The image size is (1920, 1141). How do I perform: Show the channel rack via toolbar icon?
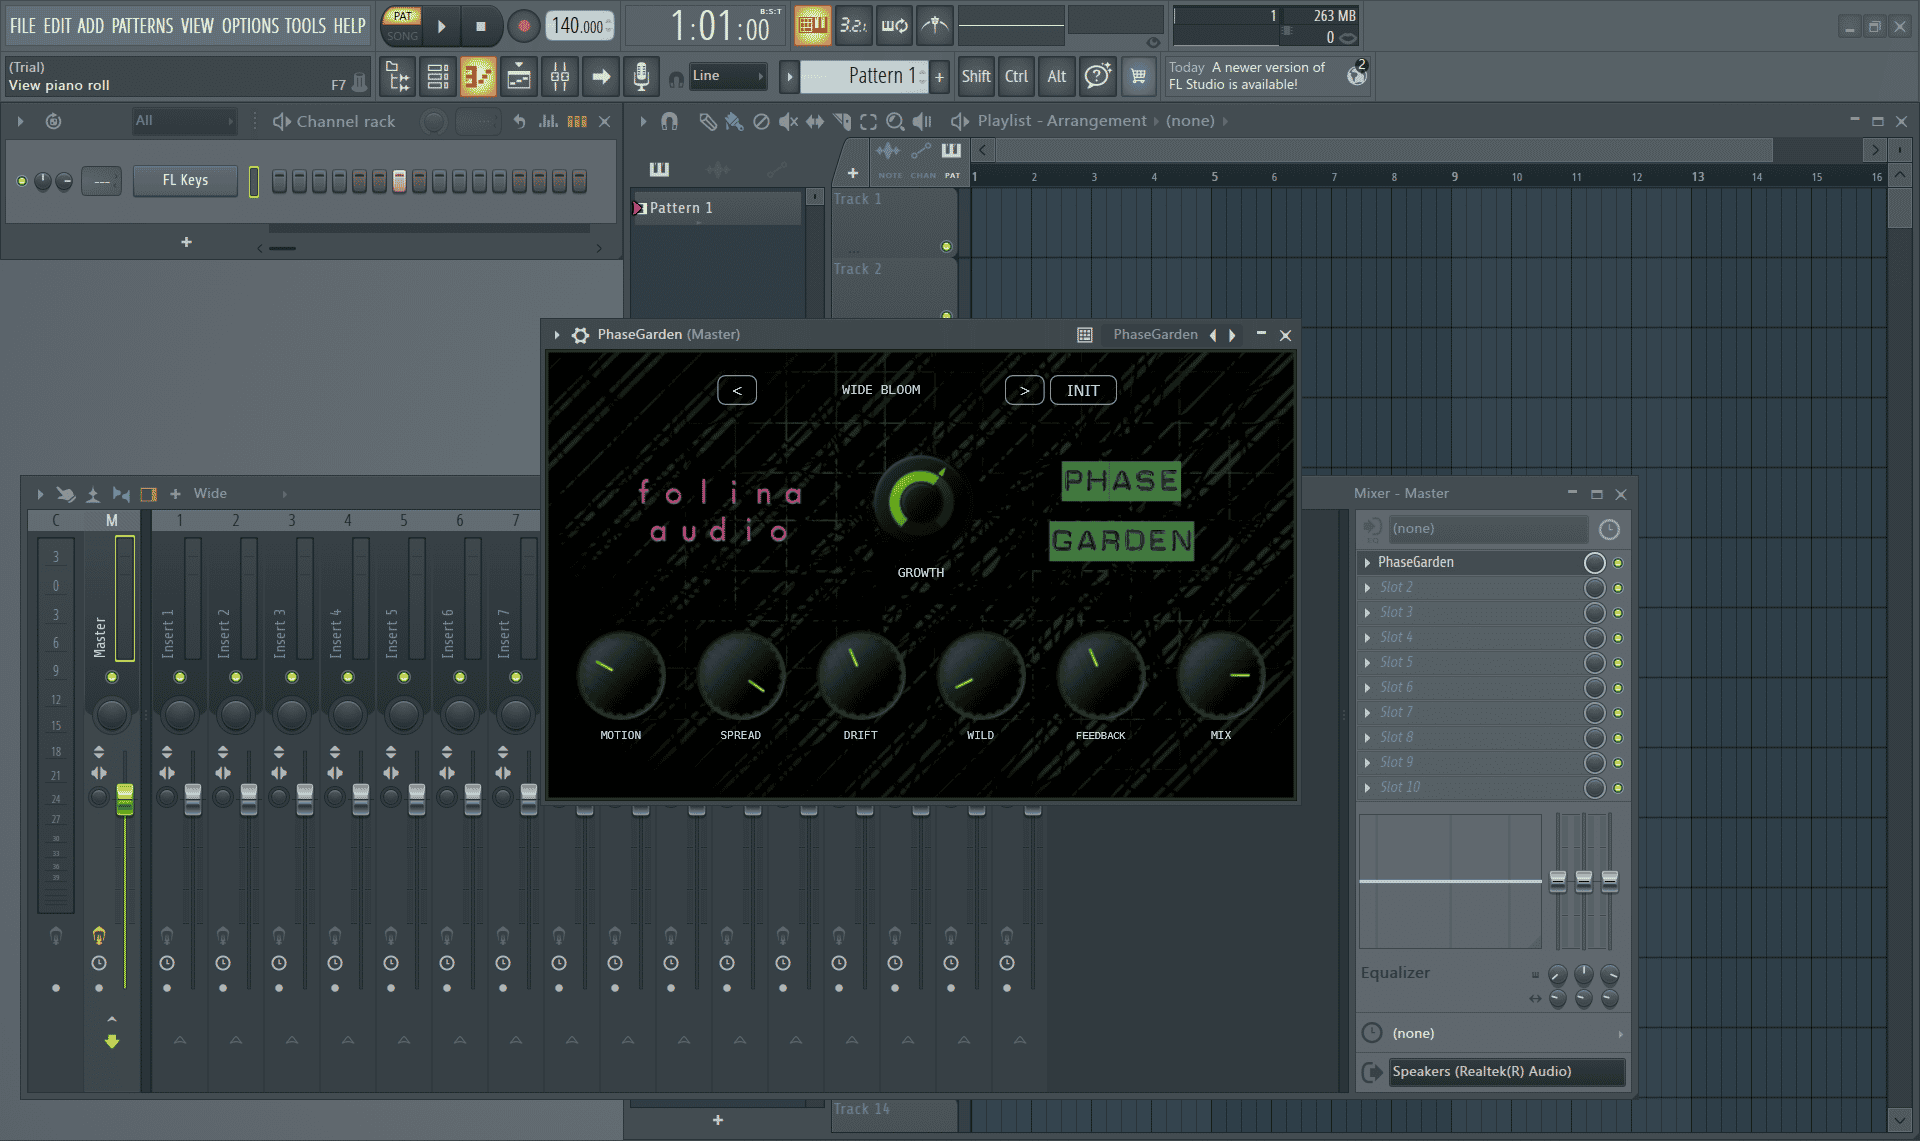coord(438,76)
